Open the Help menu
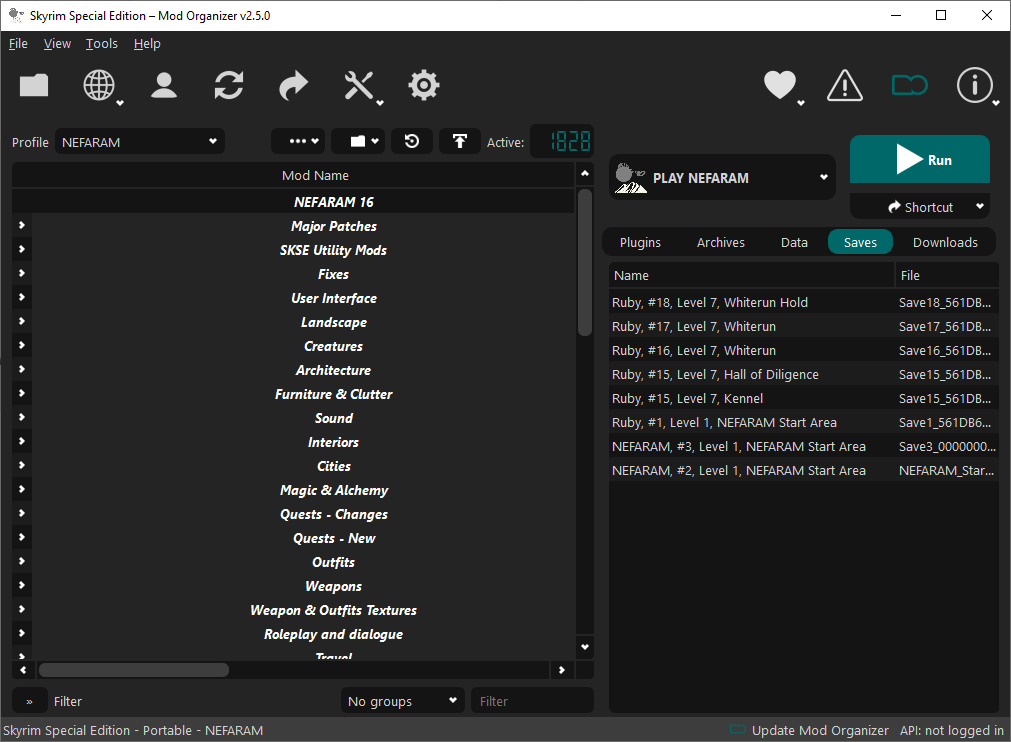Image resolution: width=1011 pixels, height=742 pixels. [x=147, y=43]
